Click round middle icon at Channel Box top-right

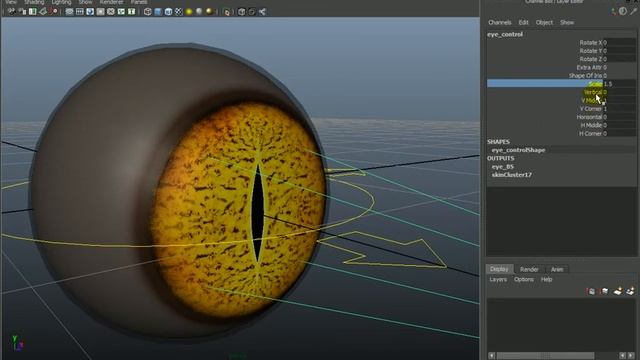pos(622,11)
